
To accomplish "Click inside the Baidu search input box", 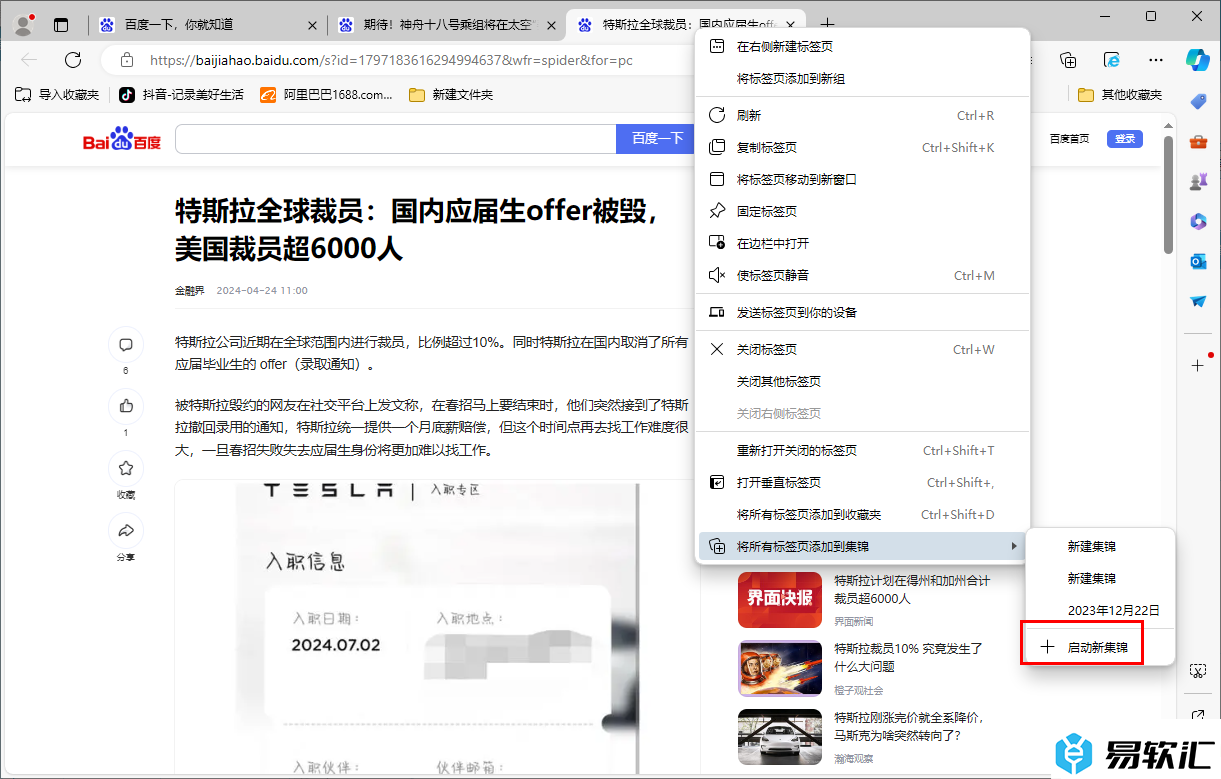I will click(395, 139).
